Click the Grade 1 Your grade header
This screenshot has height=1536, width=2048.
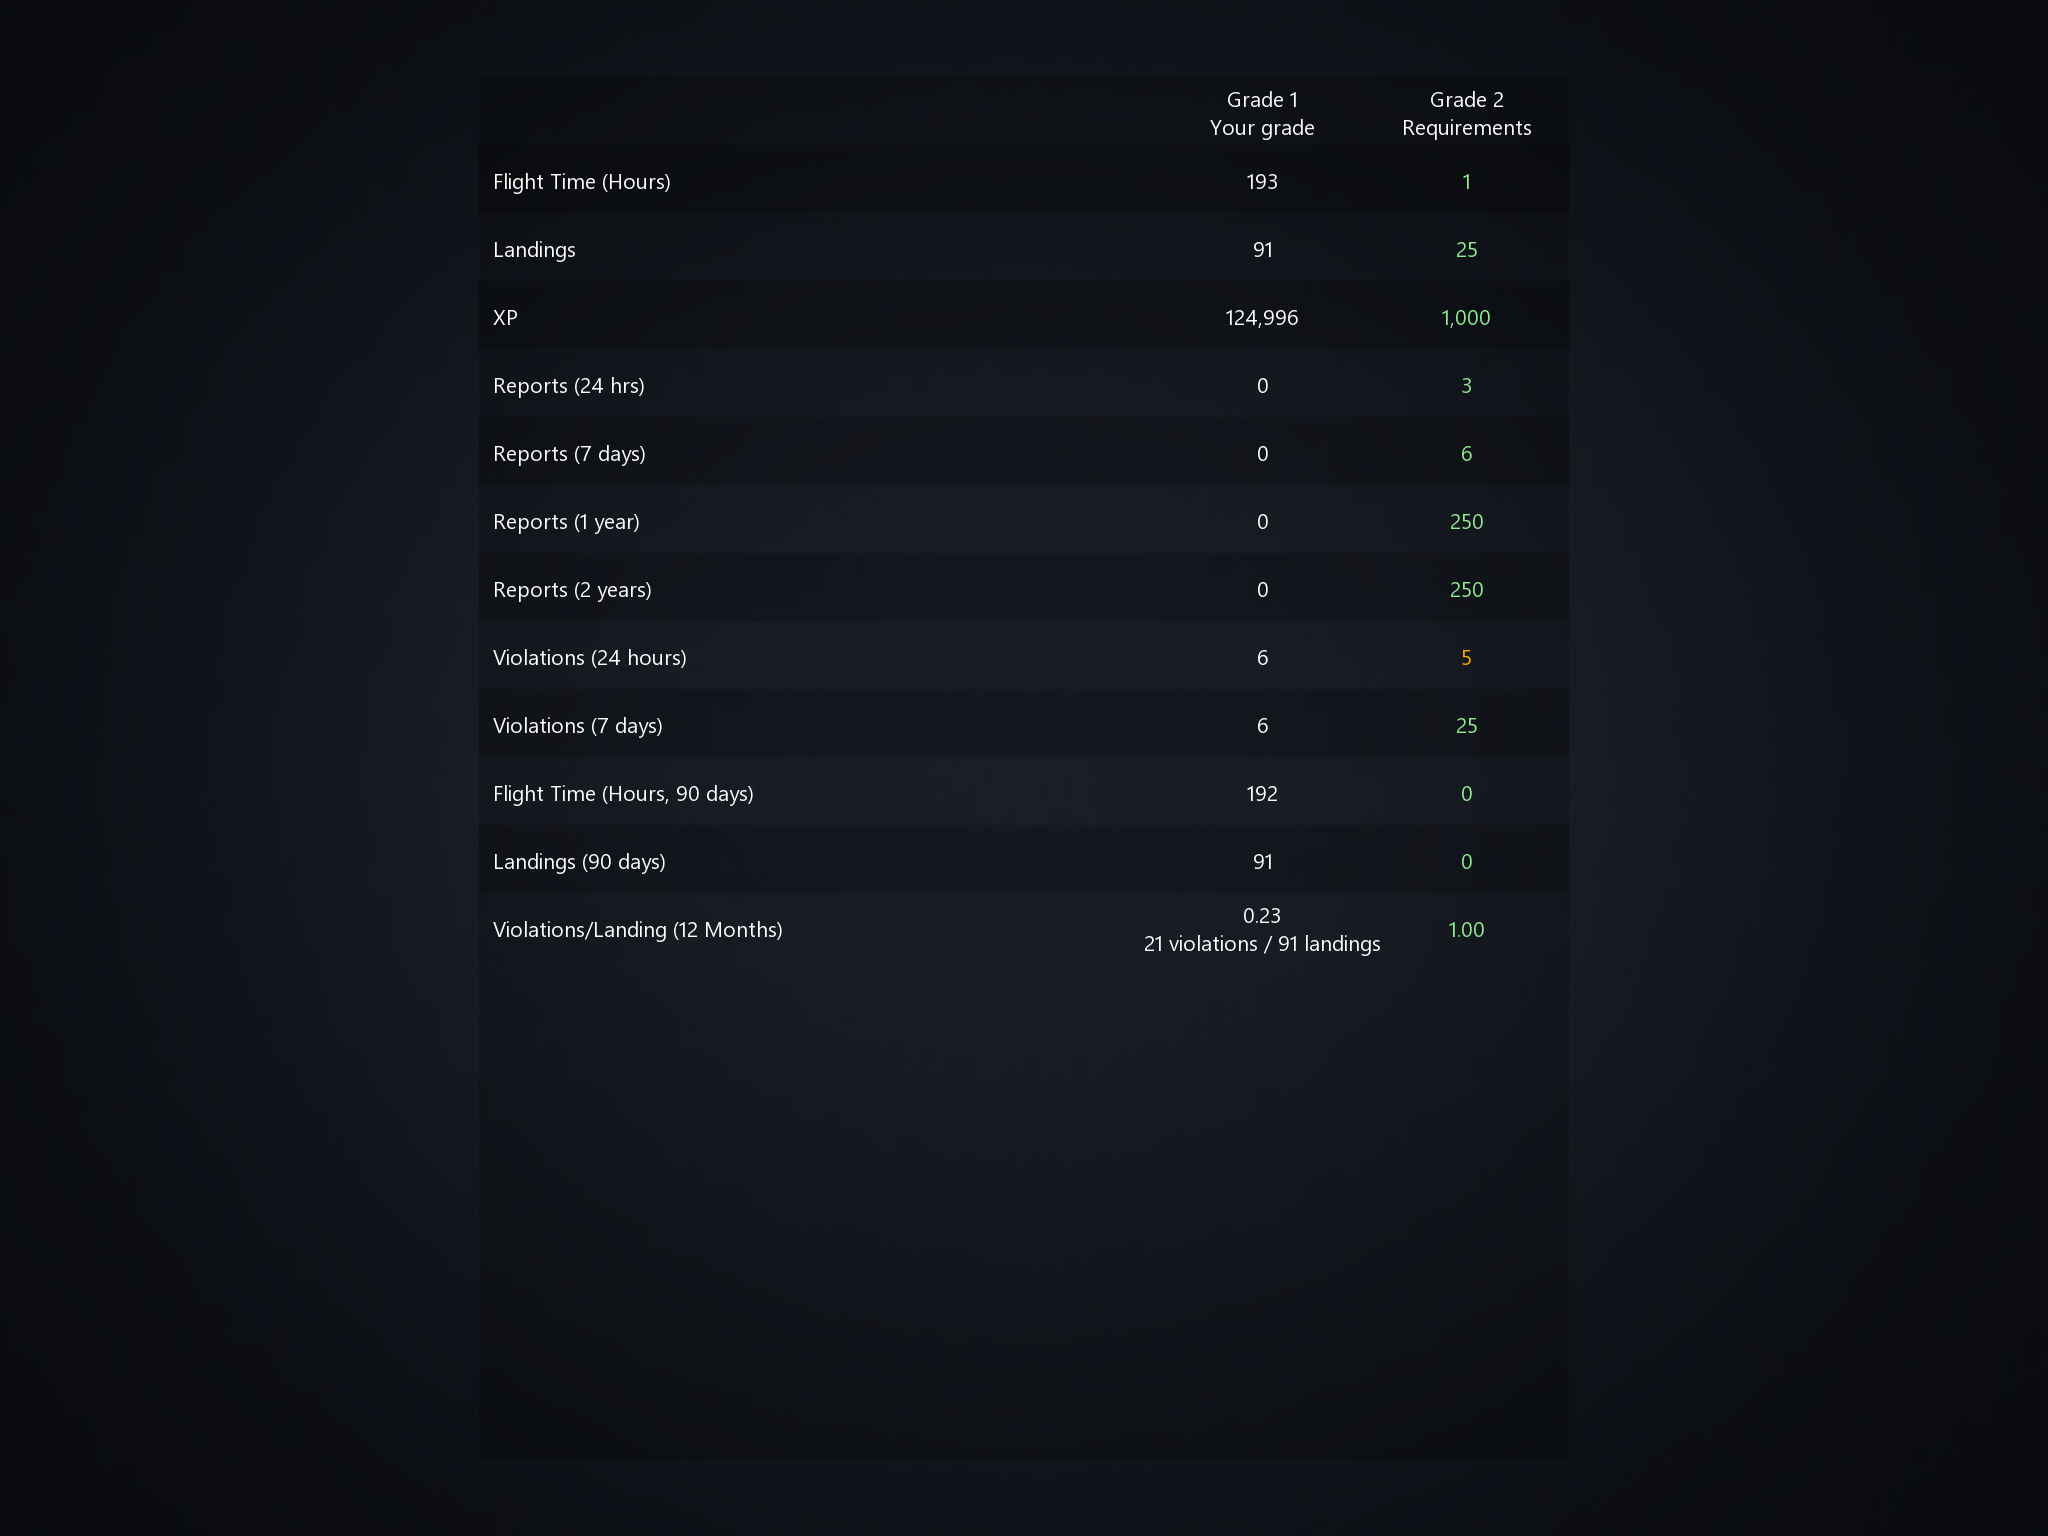coord(1262,114)
